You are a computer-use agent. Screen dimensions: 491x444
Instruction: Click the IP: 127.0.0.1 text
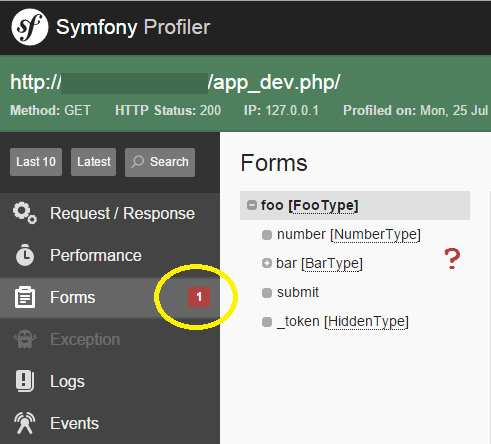coord(281,110)
